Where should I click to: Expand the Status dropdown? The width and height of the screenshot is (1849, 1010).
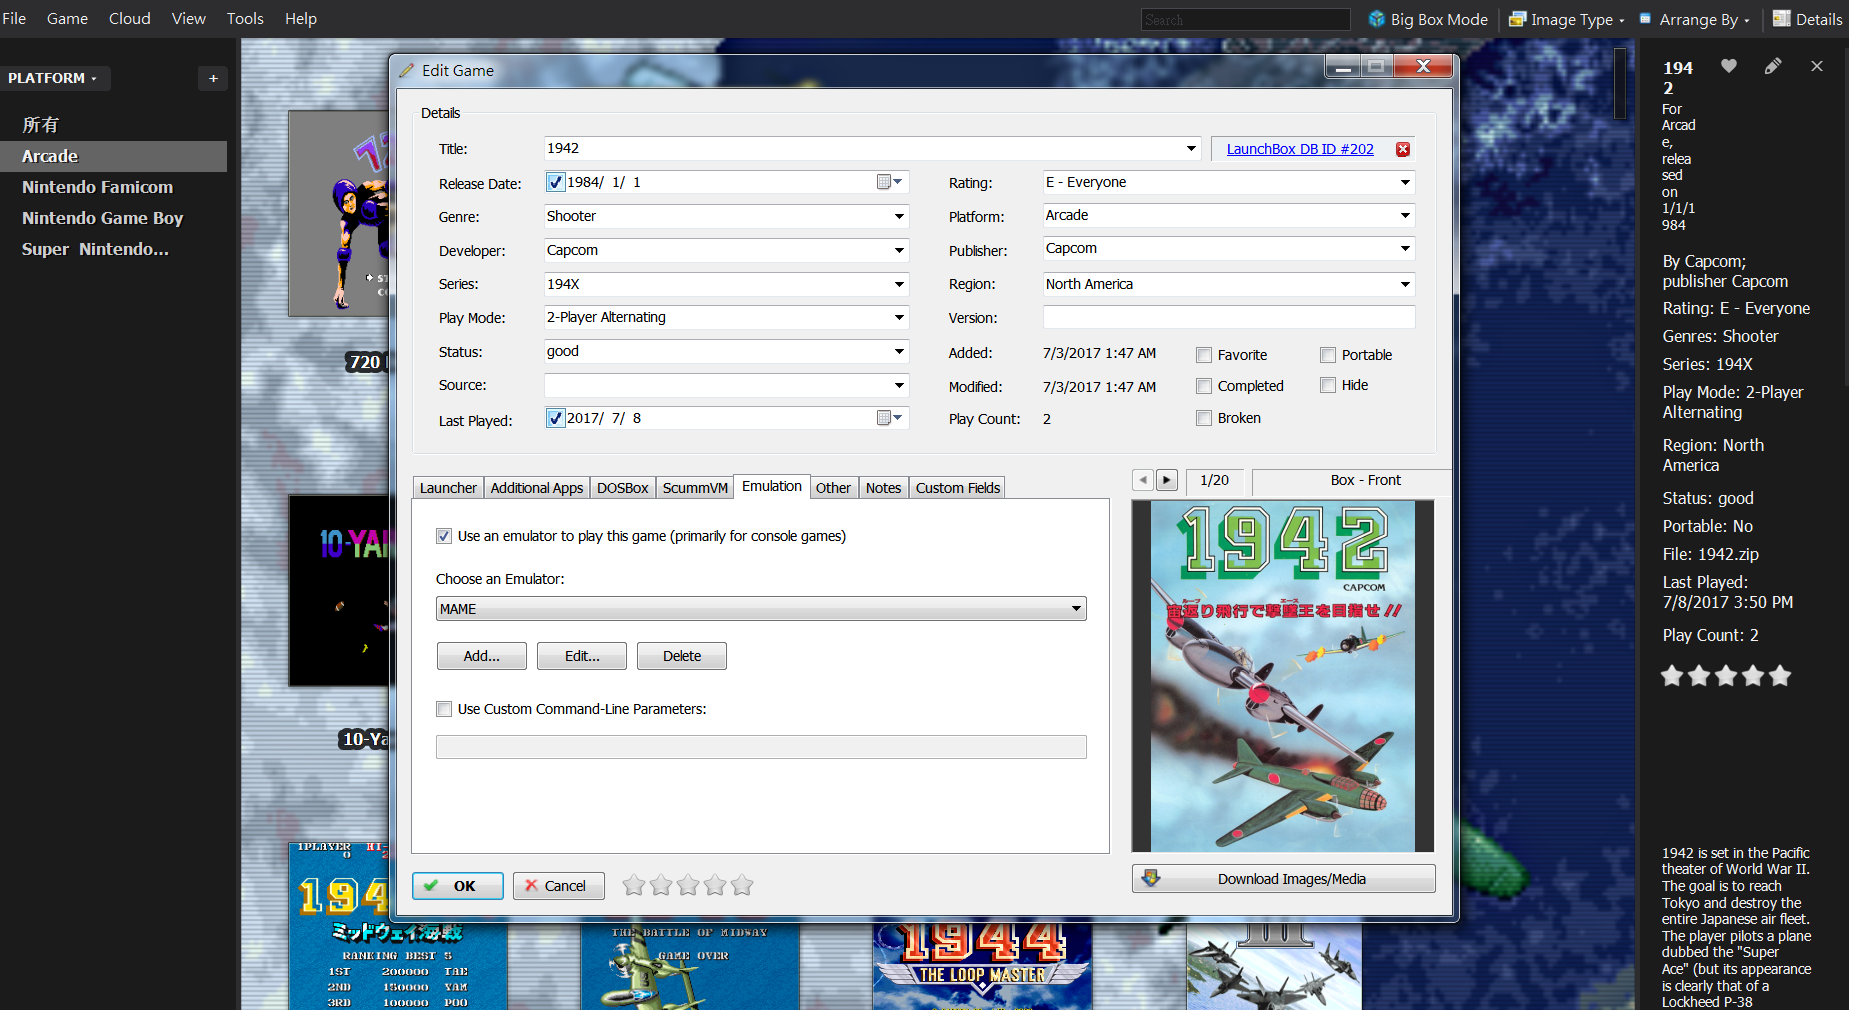[899, 351]
